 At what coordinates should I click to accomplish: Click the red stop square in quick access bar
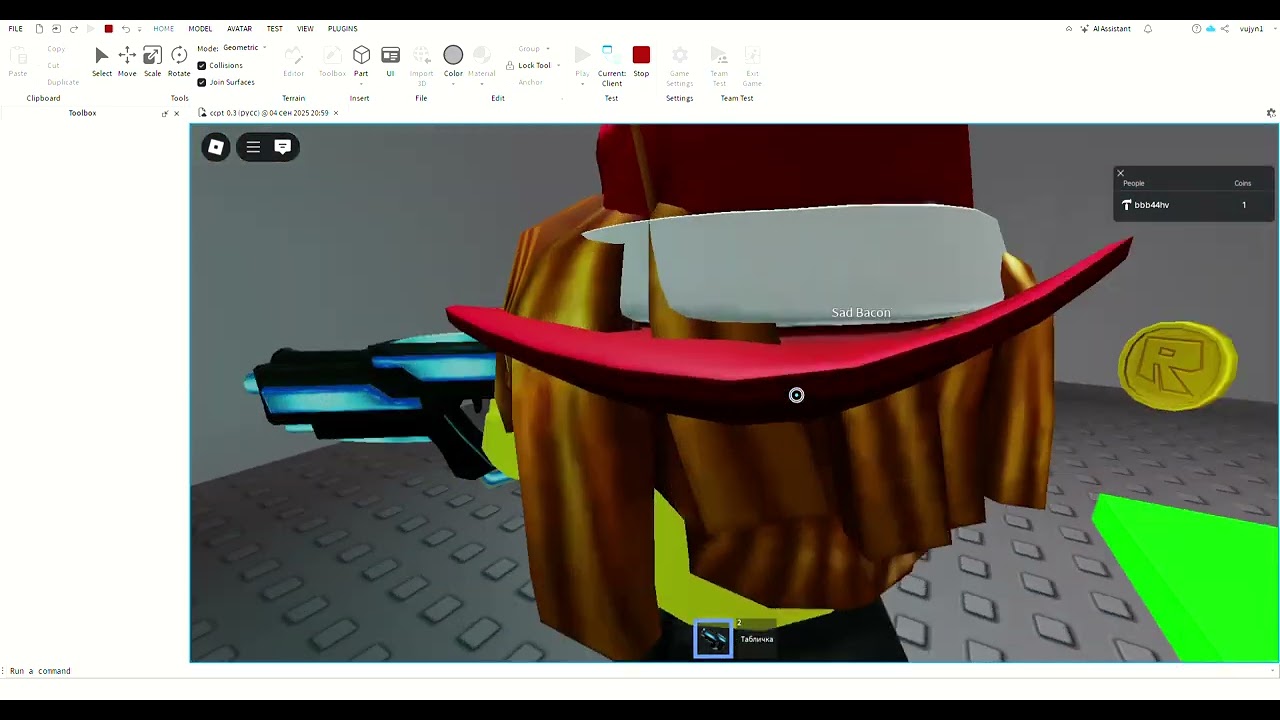109,29
